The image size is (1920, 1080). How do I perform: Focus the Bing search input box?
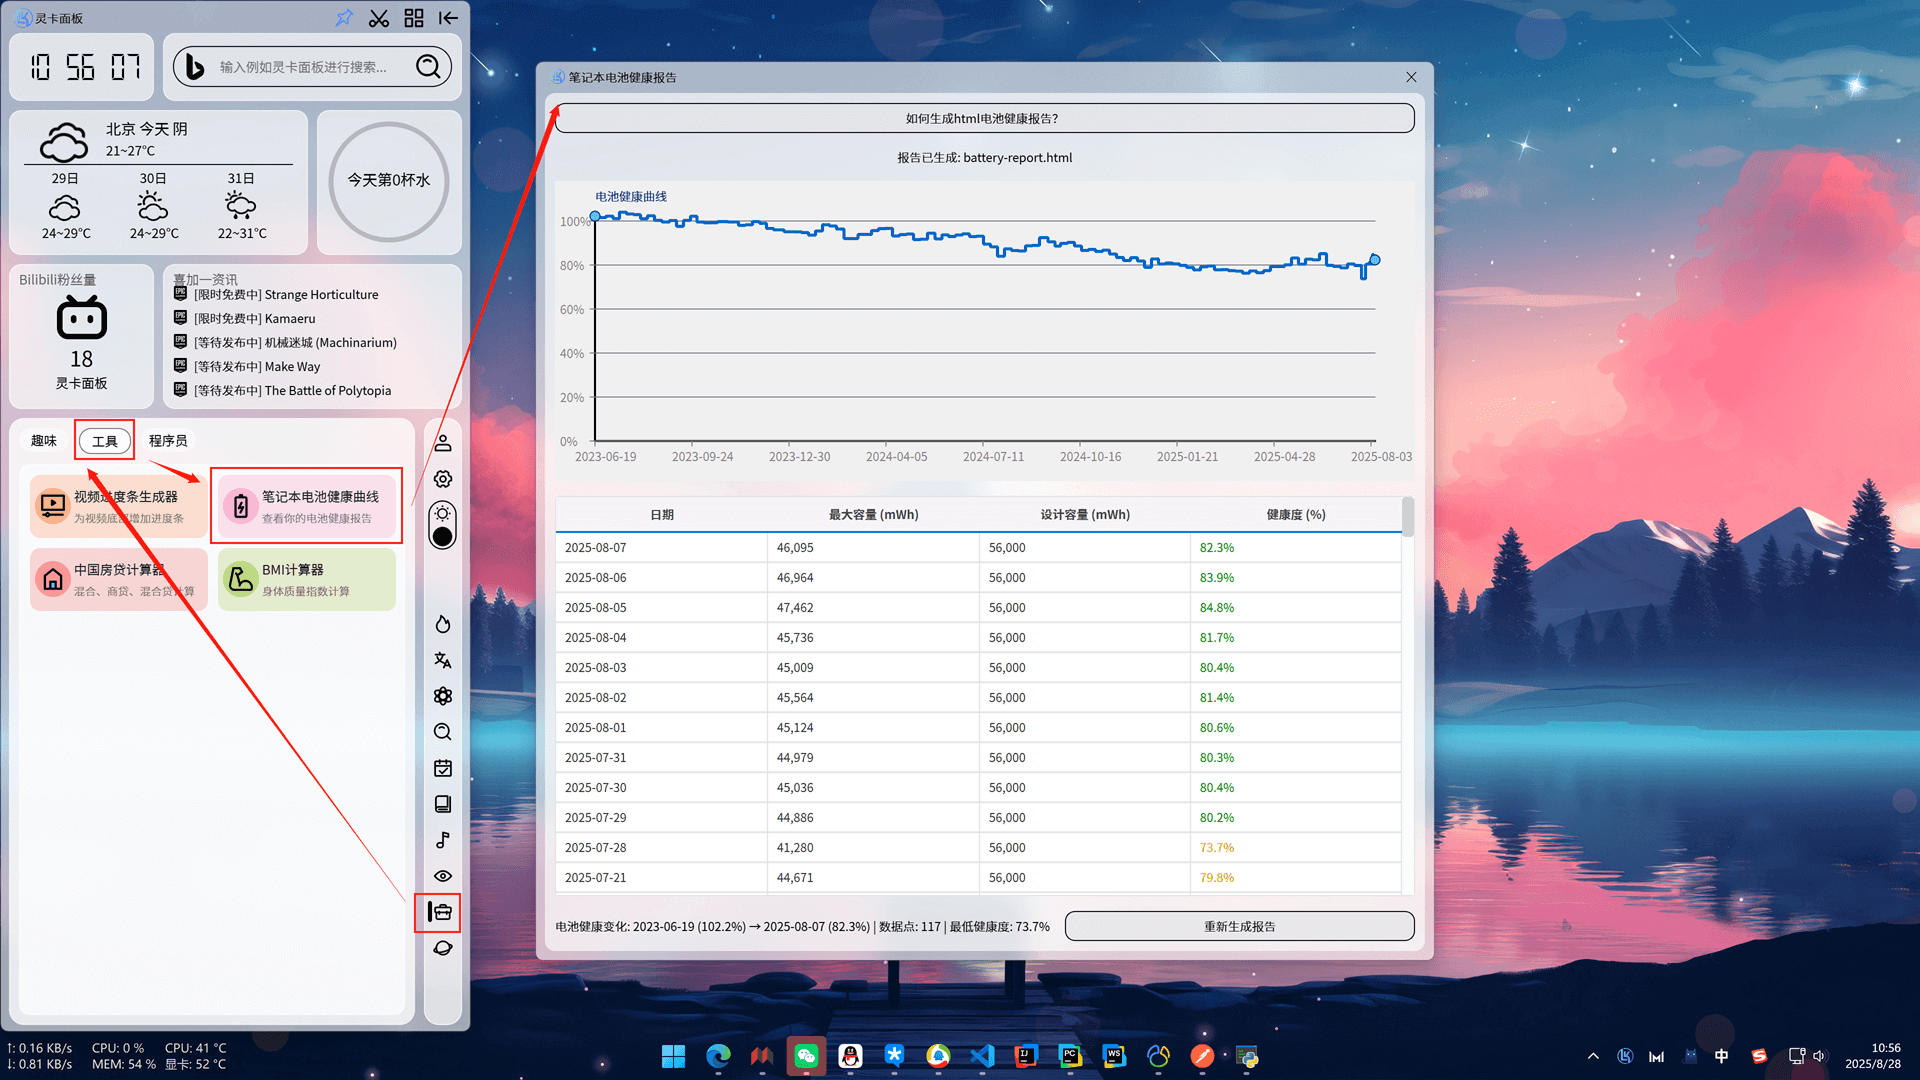pyautogui.click(x=305, y=67)
